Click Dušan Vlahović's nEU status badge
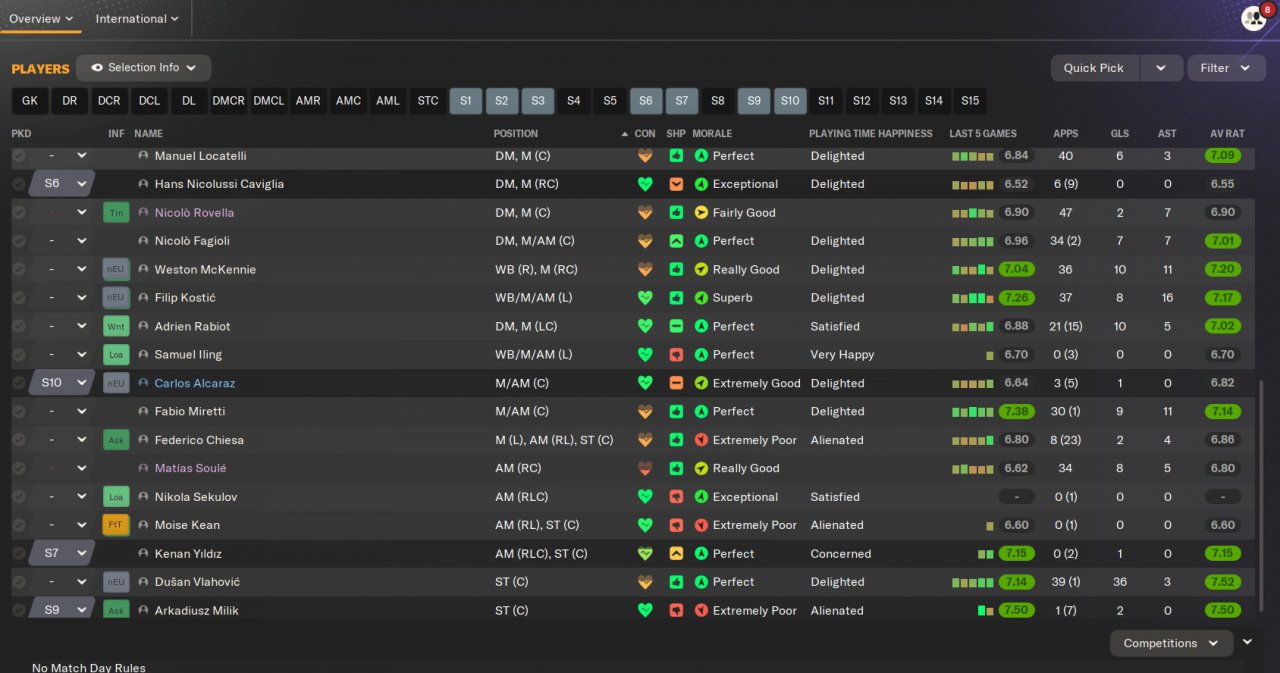Viewport: 1280px width, 673px height. (x=116, y=582)
